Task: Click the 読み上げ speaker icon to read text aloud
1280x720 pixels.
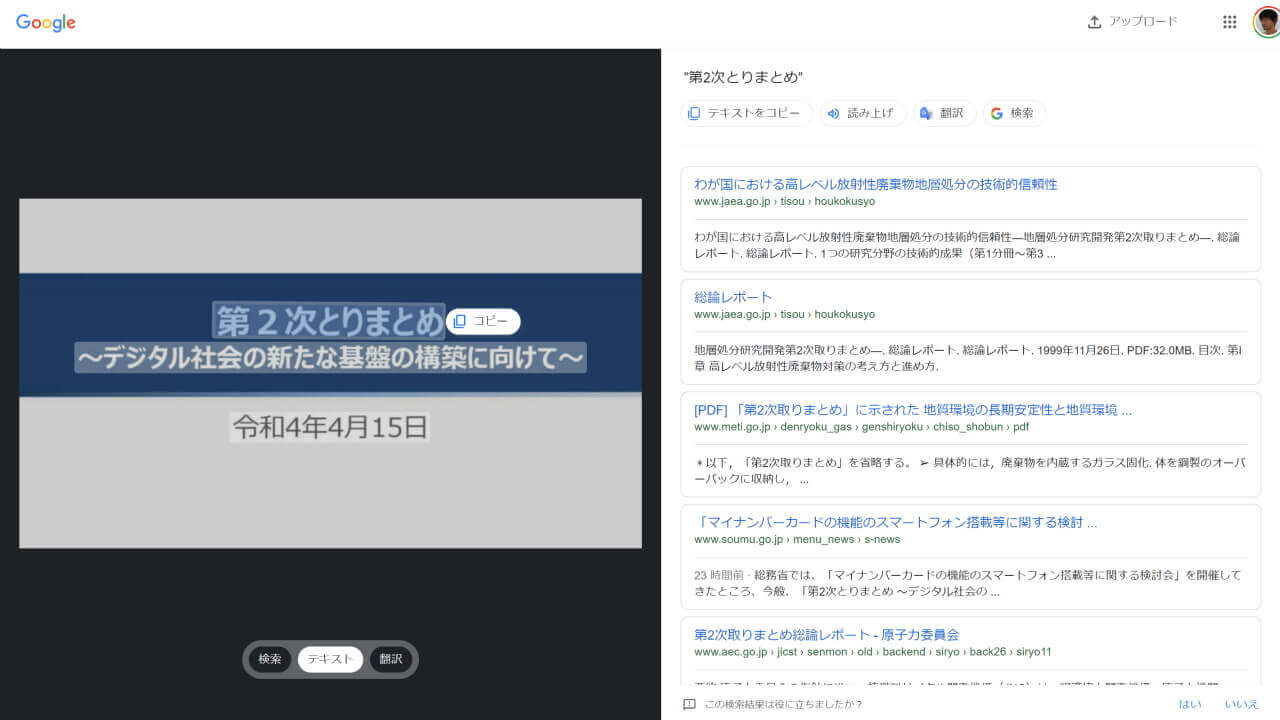Action: pos(834,113)
